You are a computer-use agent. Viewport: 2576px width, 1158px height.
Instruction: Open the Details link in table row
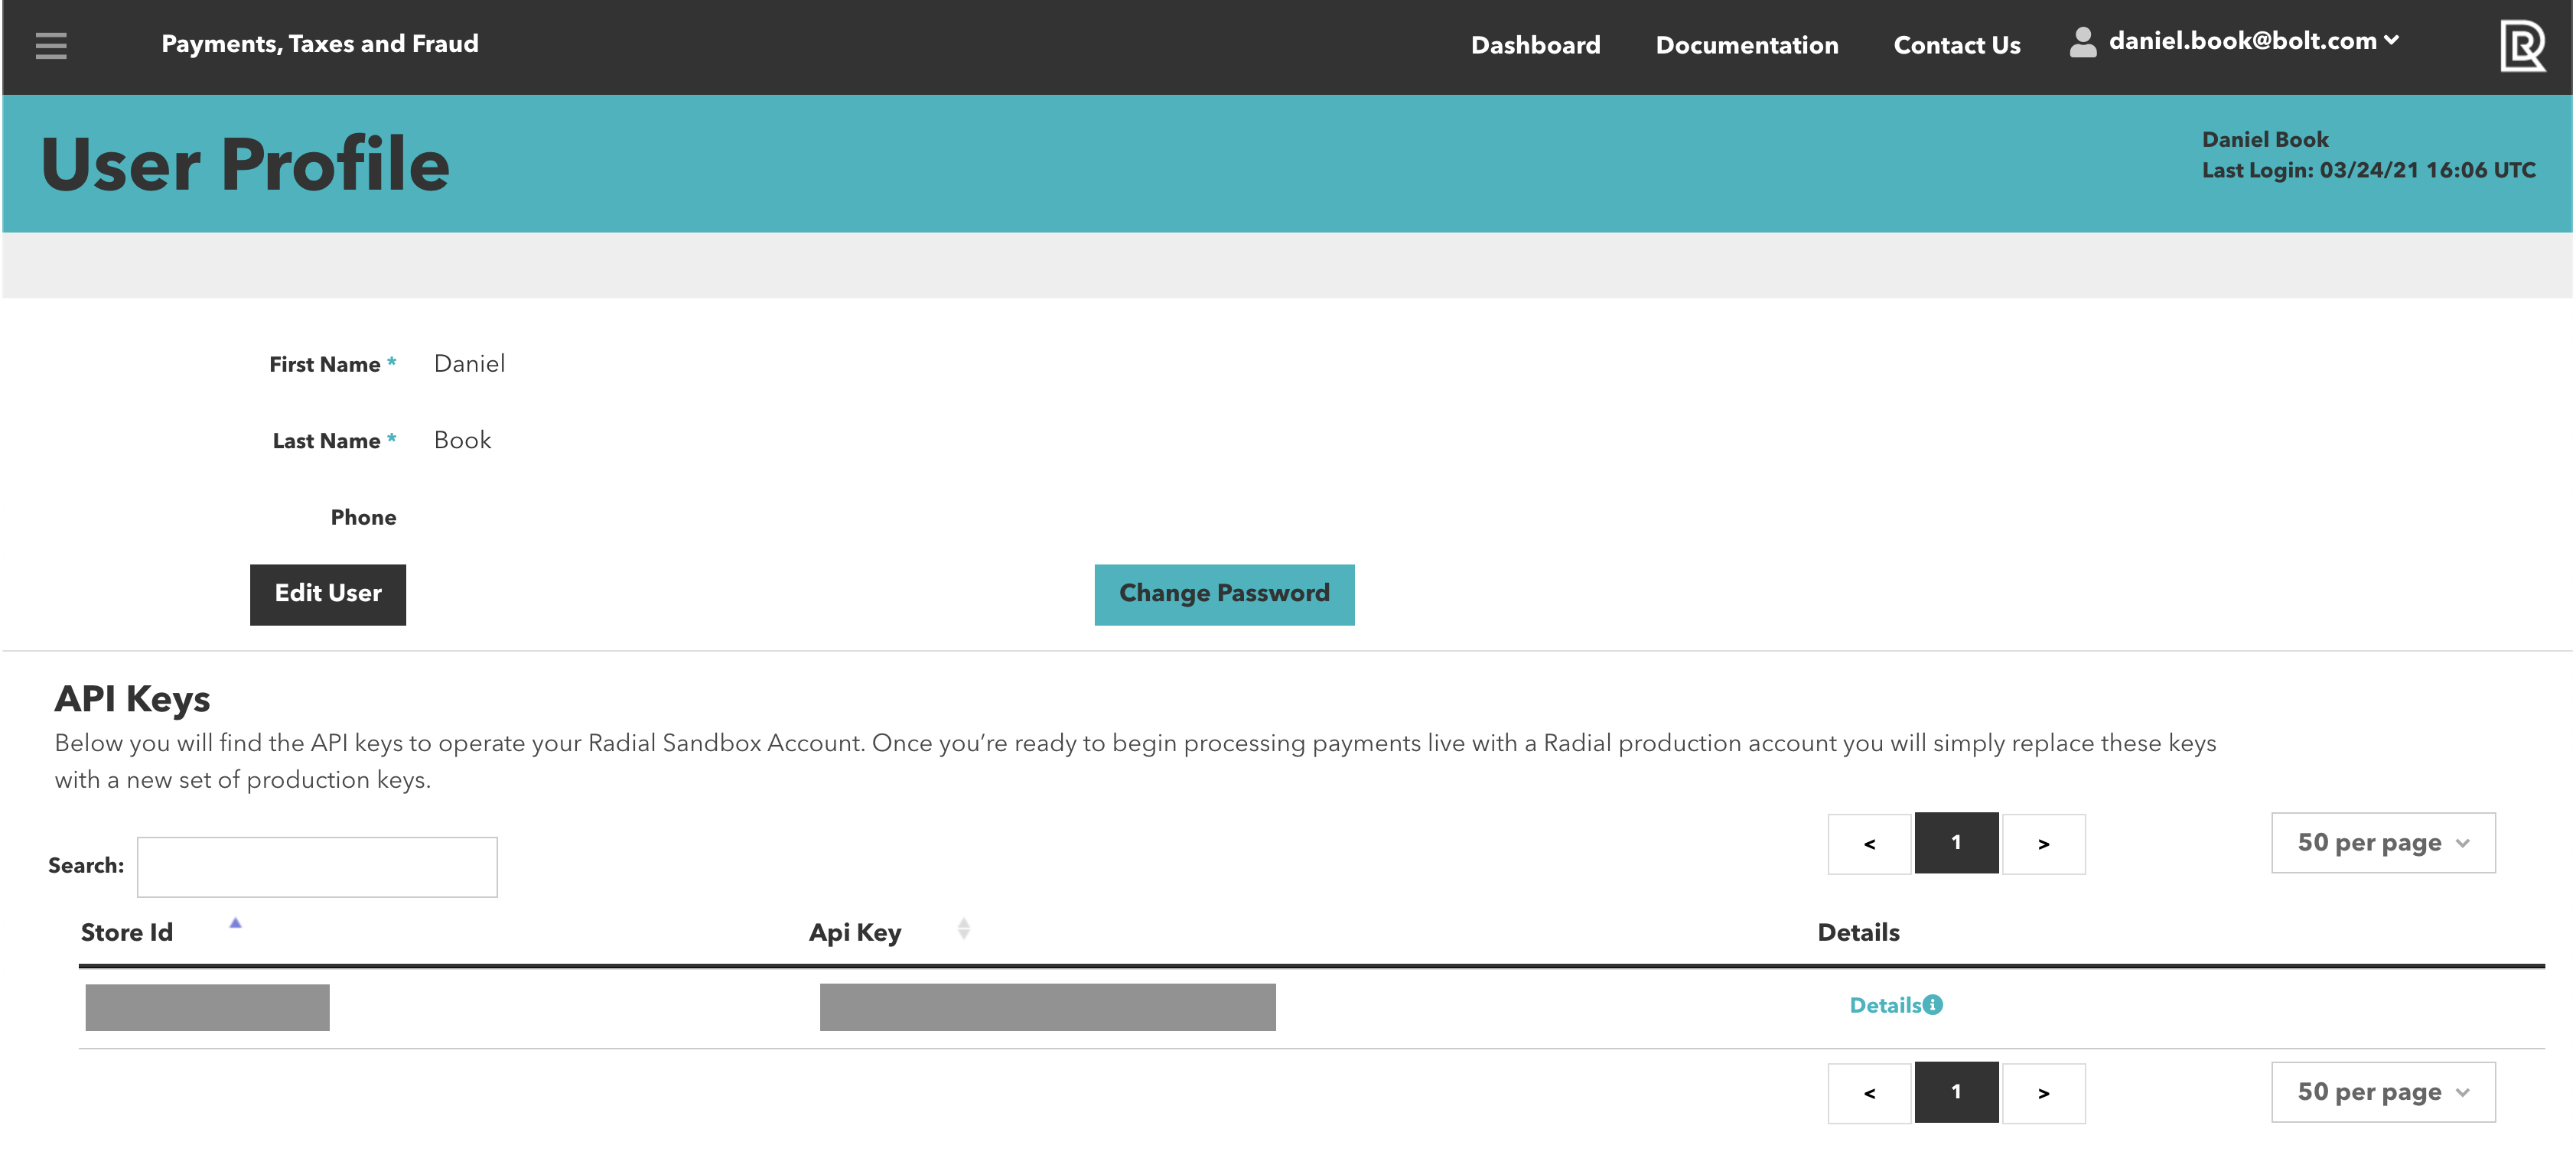pos(1885,1005)
